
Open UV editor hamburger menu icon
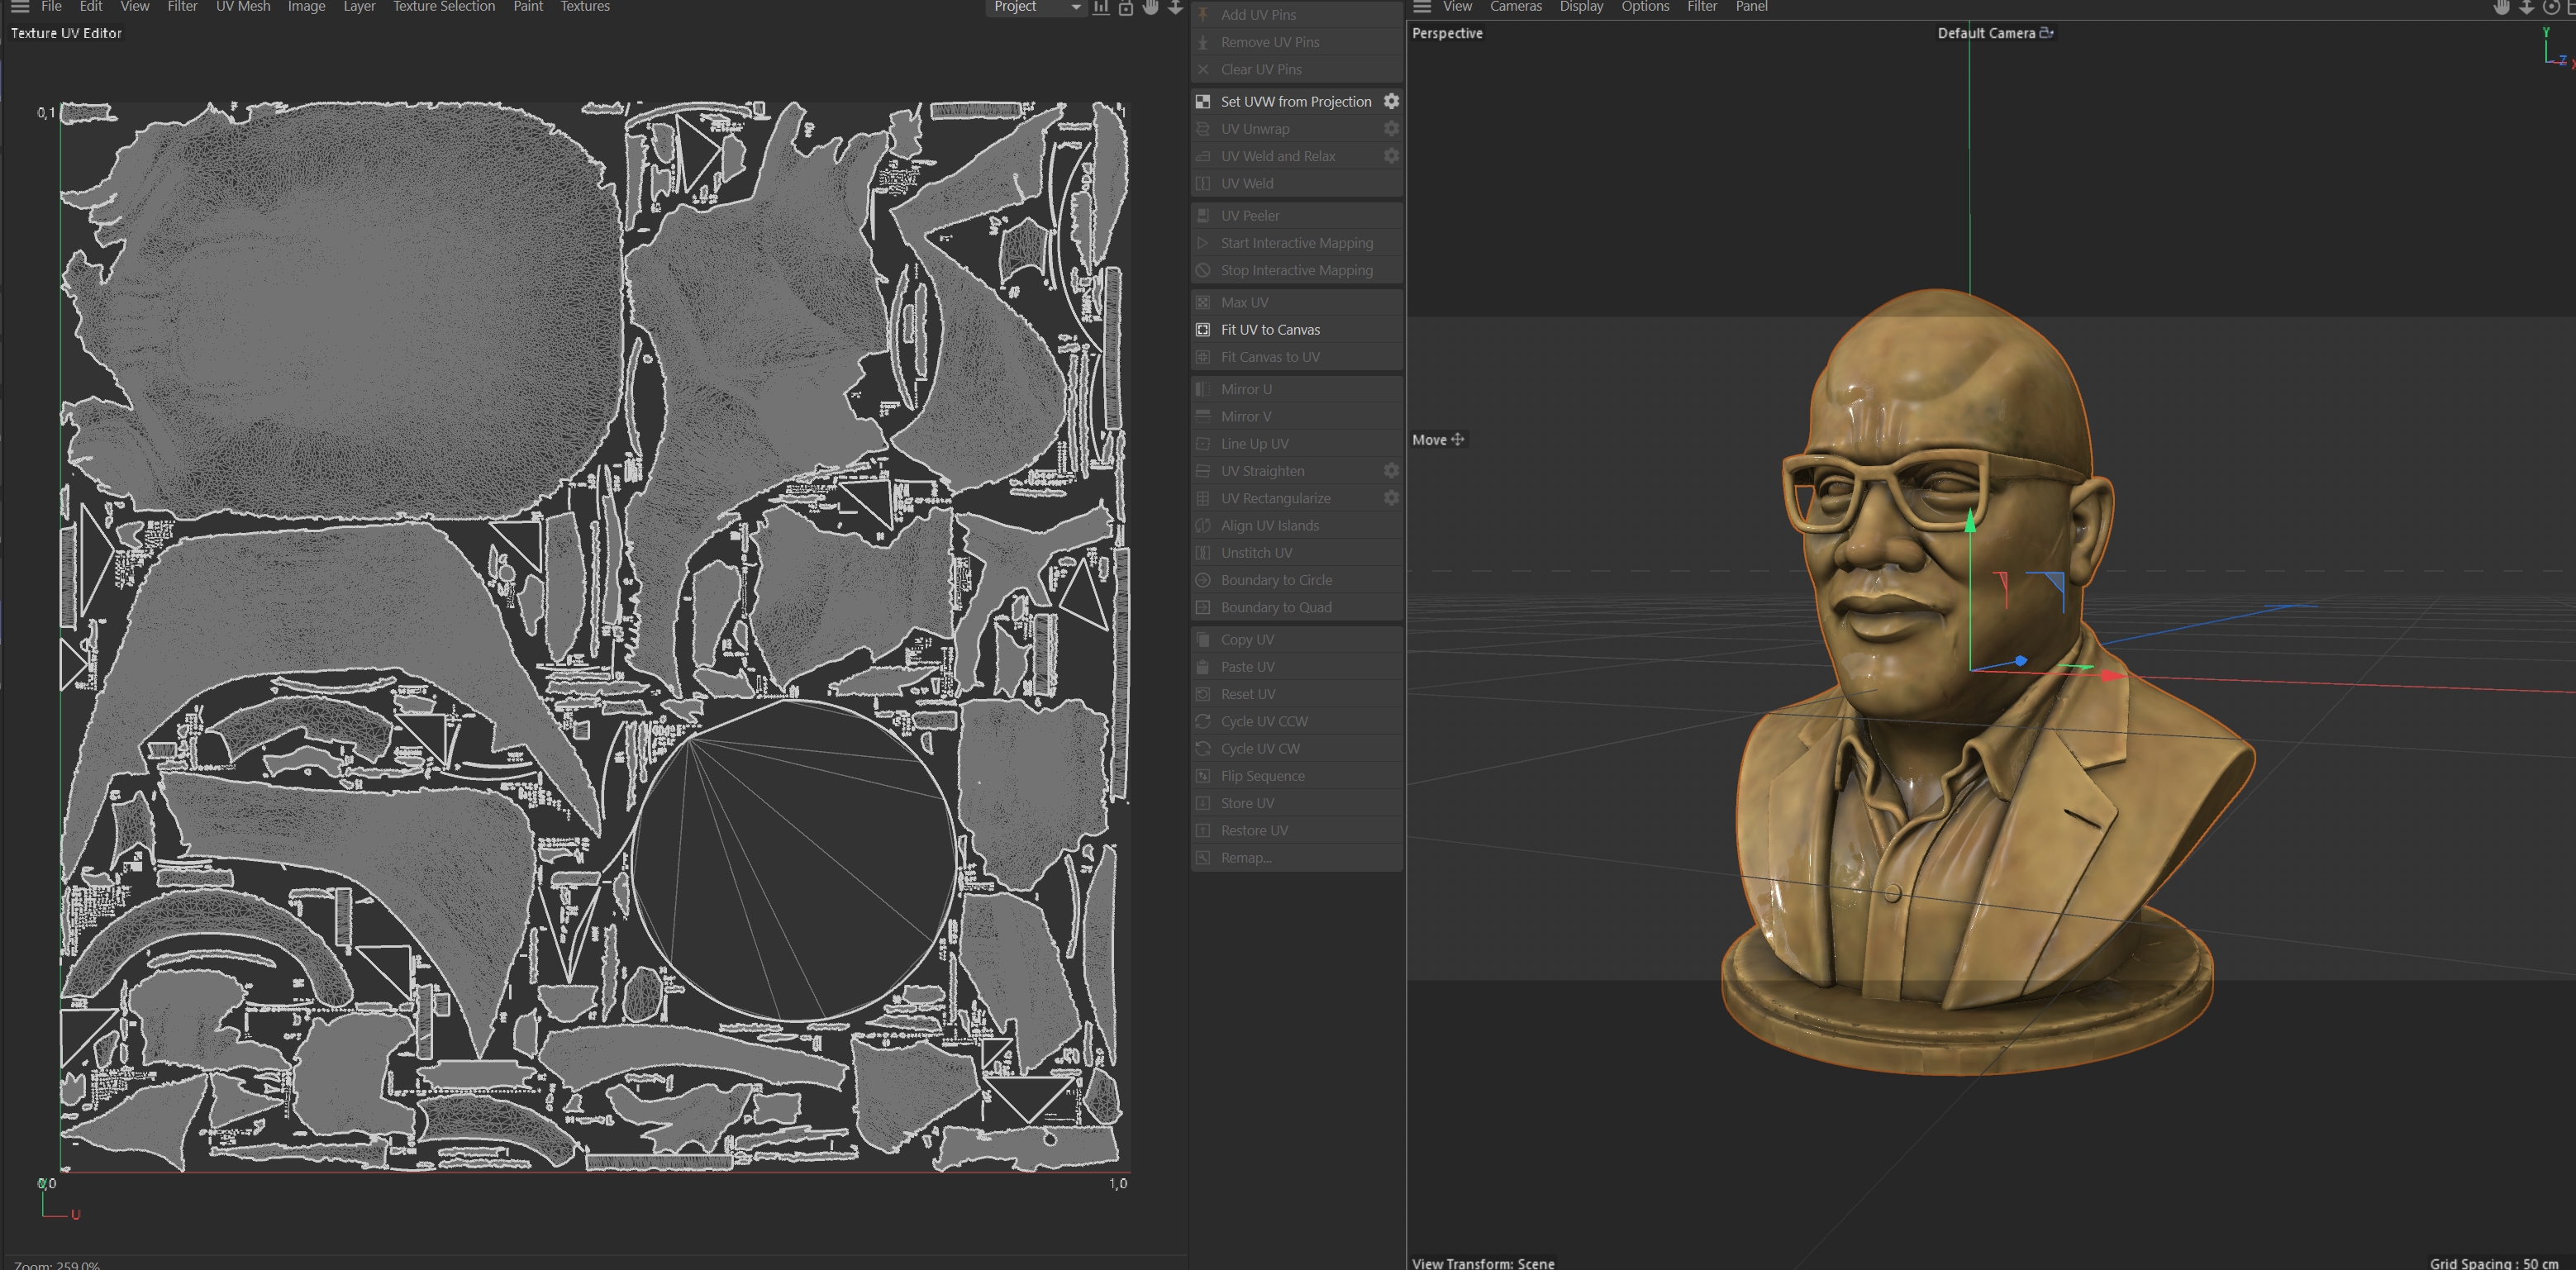point(20,7)
